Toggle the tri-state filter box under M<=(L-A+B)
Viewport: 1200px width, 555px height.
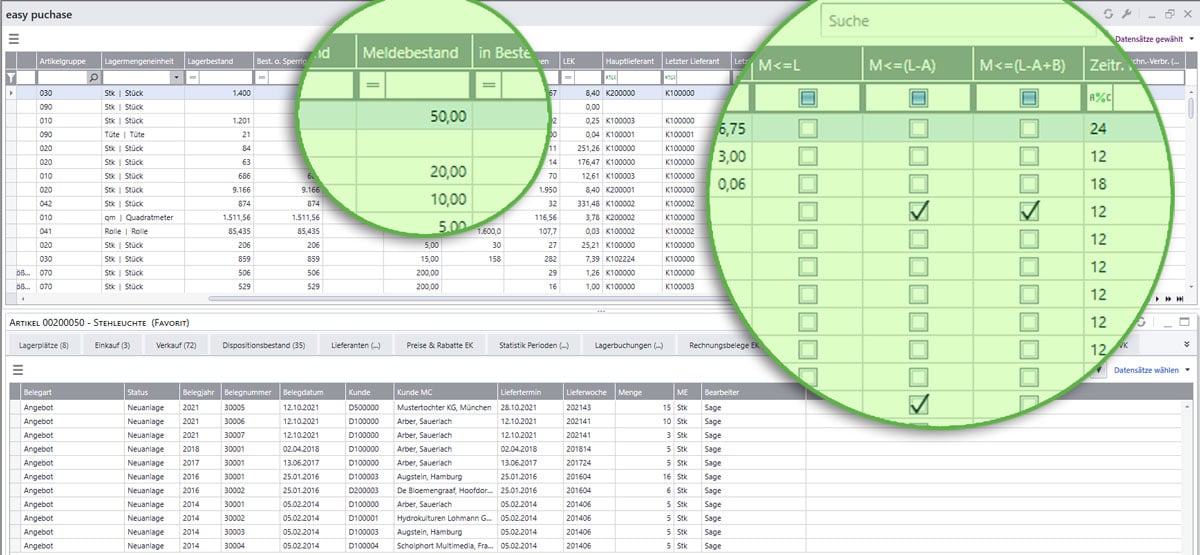(1028, 97)
